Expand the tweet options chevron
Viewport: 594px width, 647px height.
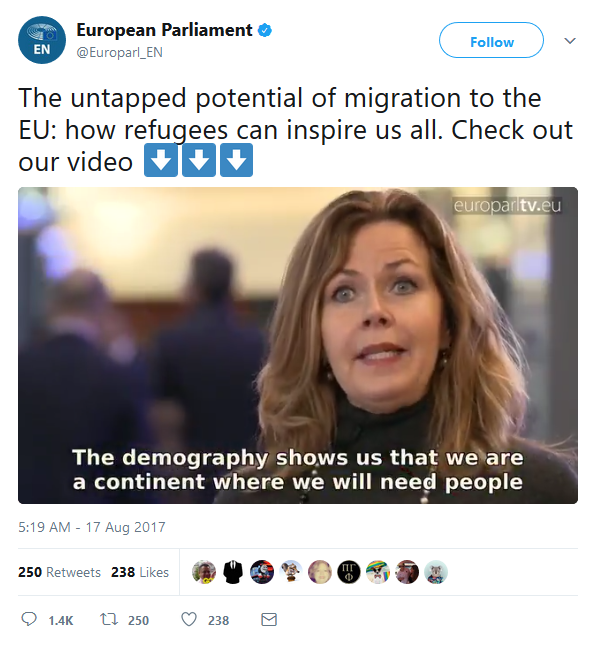point(570,41)
